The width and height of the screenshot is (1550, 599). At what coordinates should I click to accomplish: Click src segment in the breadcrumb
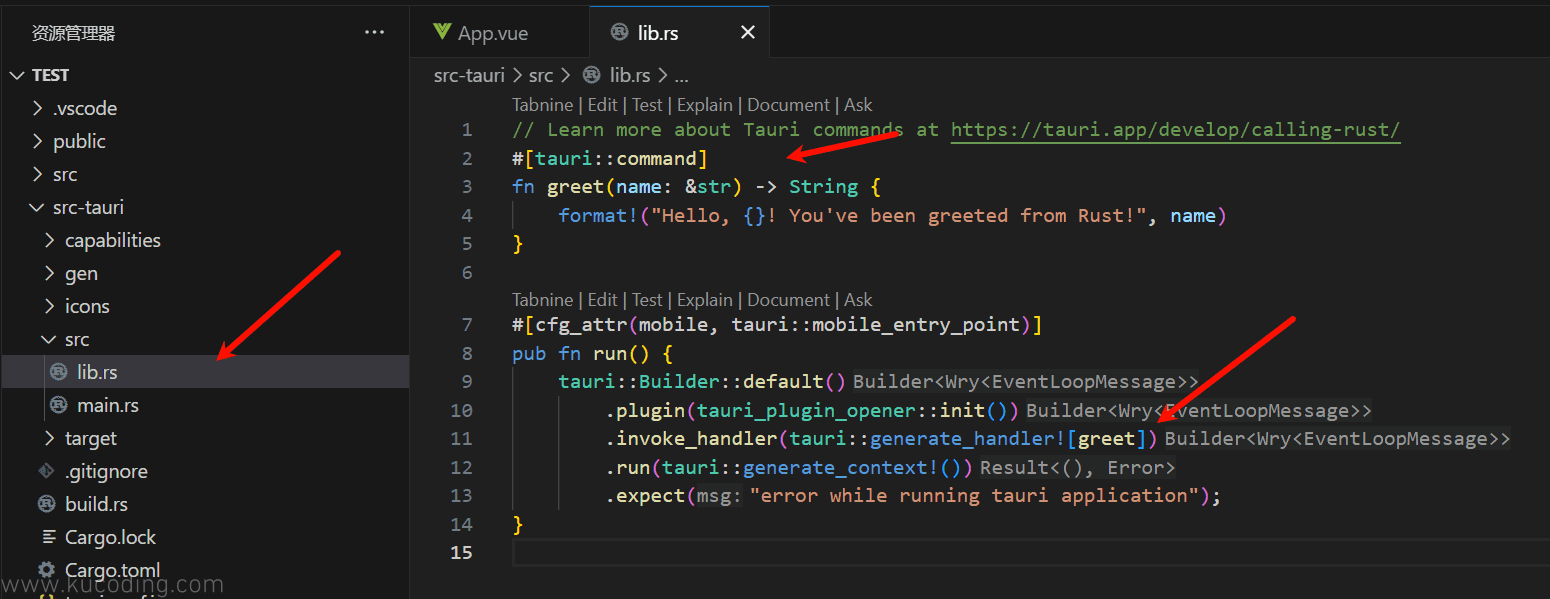pyautogui.click(x=541, y=75)
